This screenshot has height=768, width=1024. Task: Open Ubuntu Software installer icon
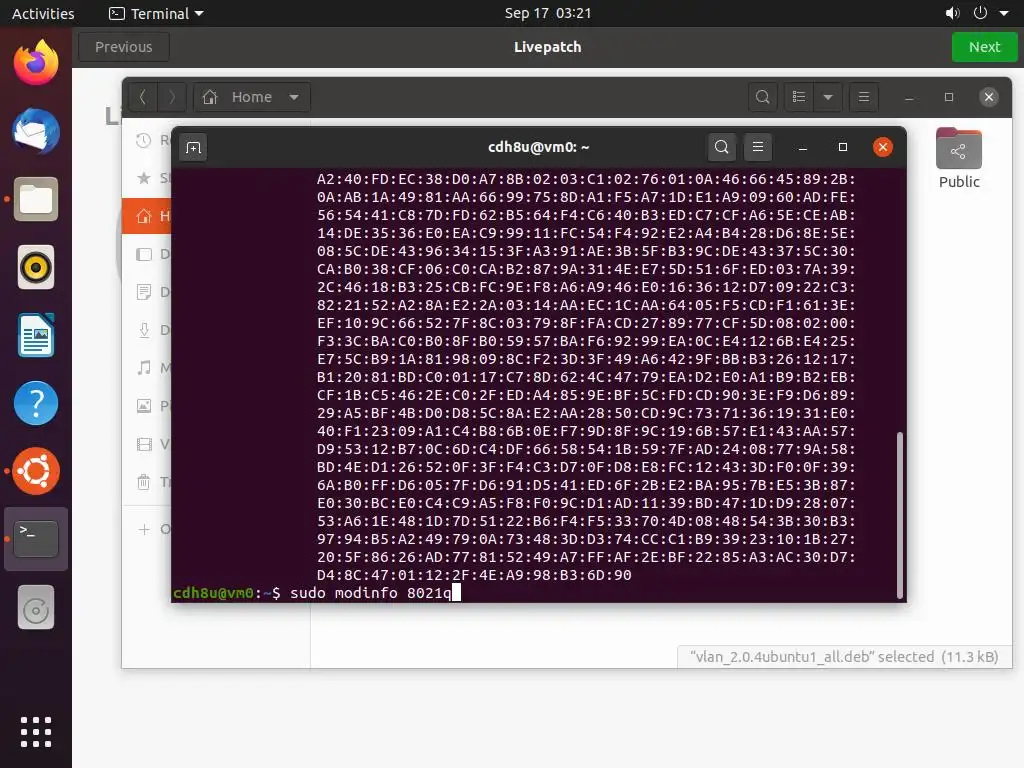coord(36,471)
